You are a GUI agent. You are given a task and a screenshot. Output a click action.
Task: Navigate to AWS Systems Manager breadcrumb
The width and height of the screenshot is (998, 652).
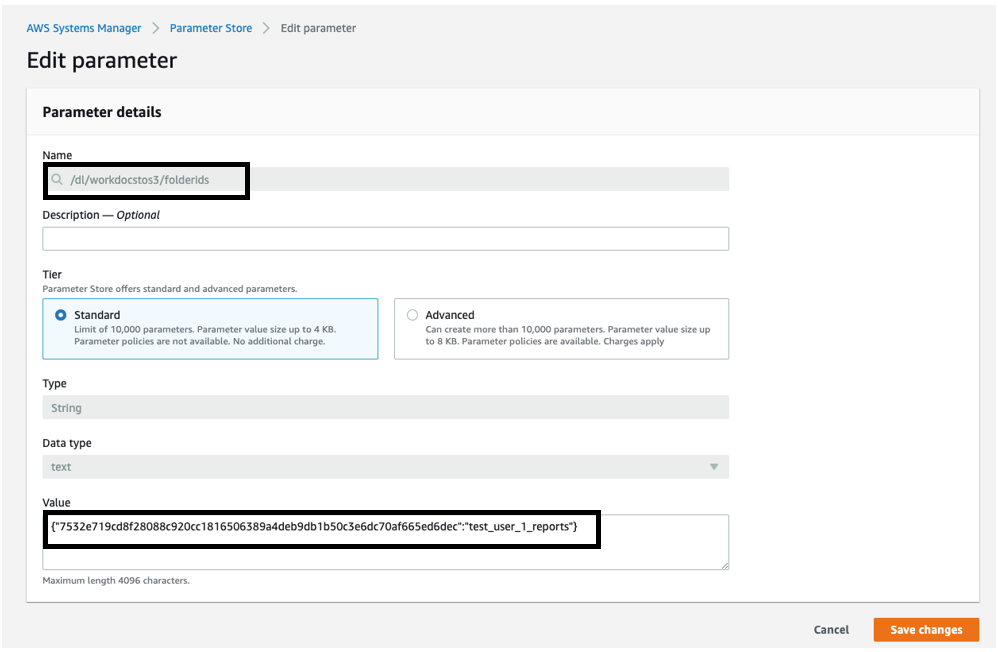tap(84, 27)
